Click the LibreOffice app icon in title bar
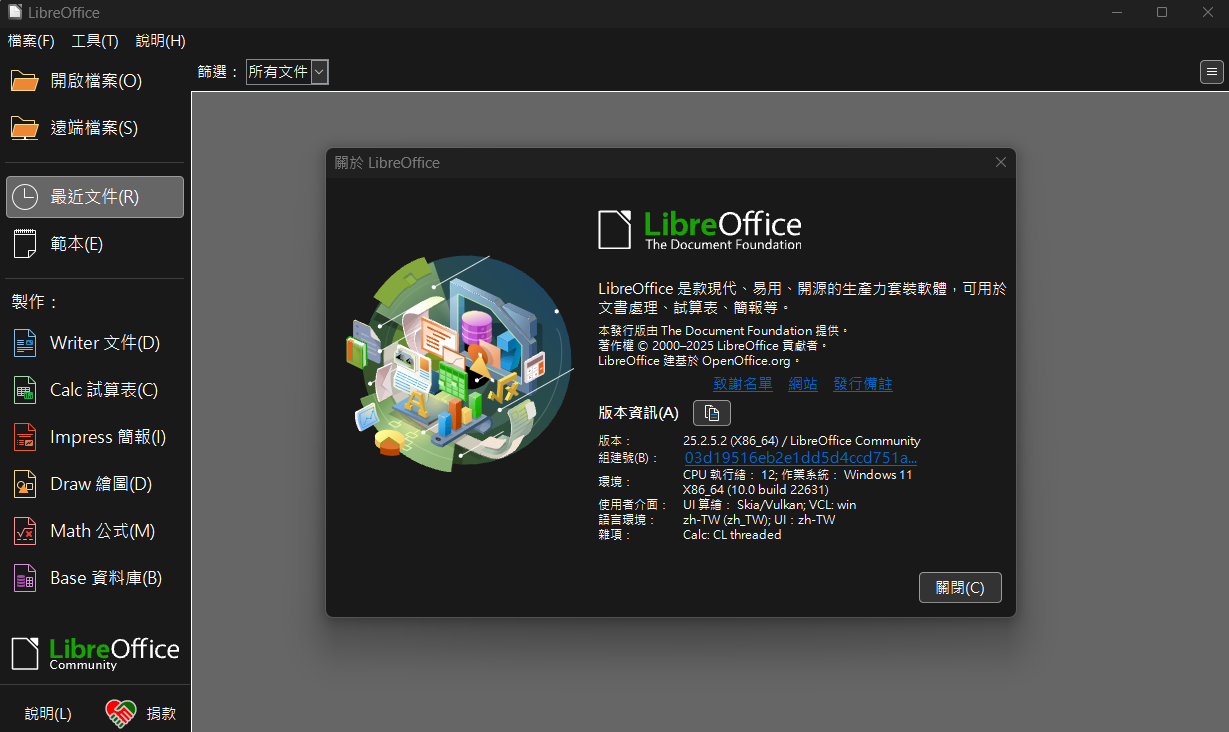 (x=14, y=13)
